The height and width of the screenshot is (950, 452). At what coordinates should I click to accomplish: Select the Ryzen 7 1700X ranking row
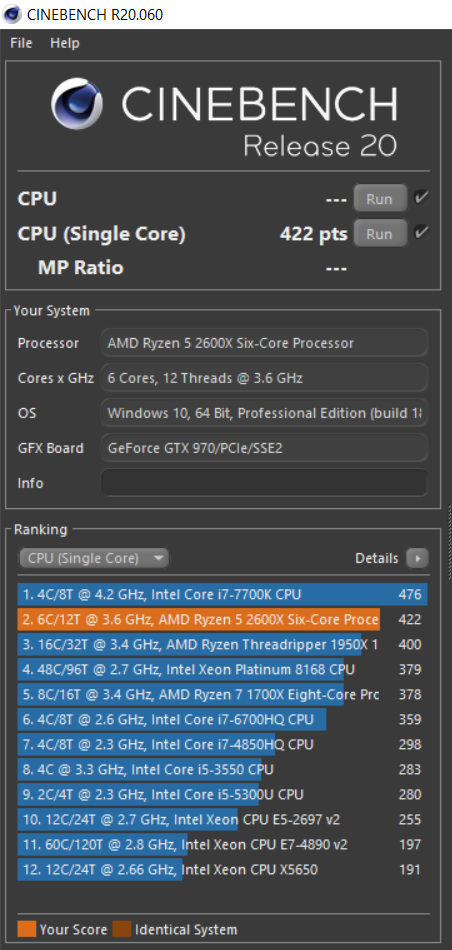222,694
